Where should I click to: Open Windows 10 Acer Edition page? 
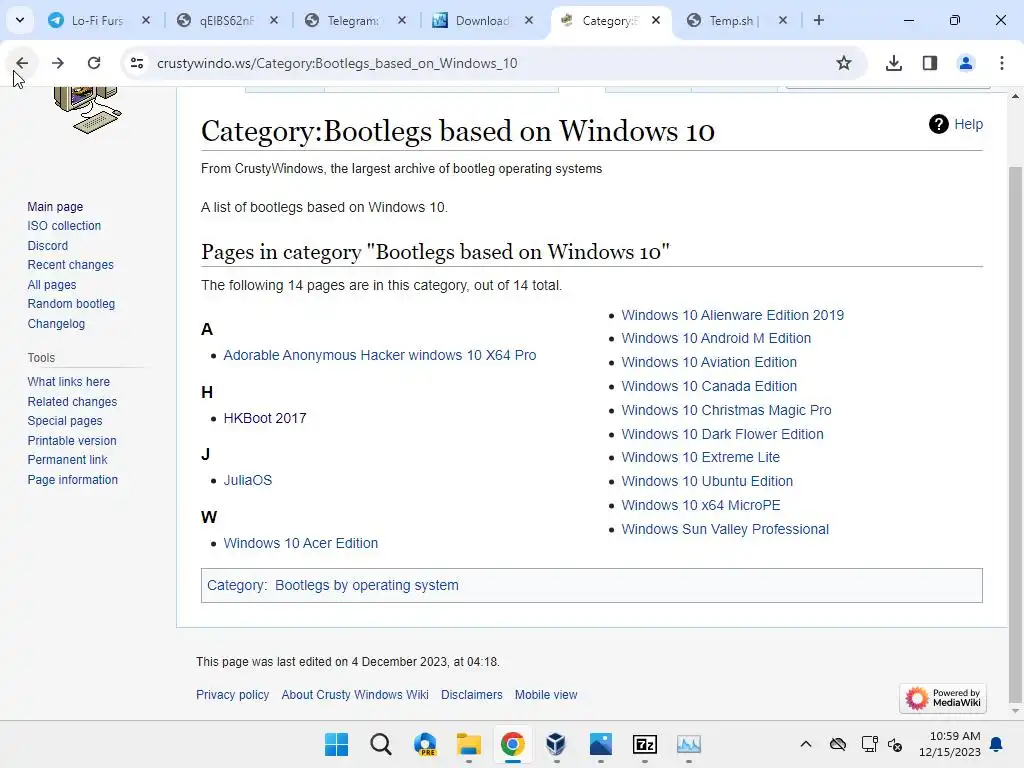click(x=300, y=543)
